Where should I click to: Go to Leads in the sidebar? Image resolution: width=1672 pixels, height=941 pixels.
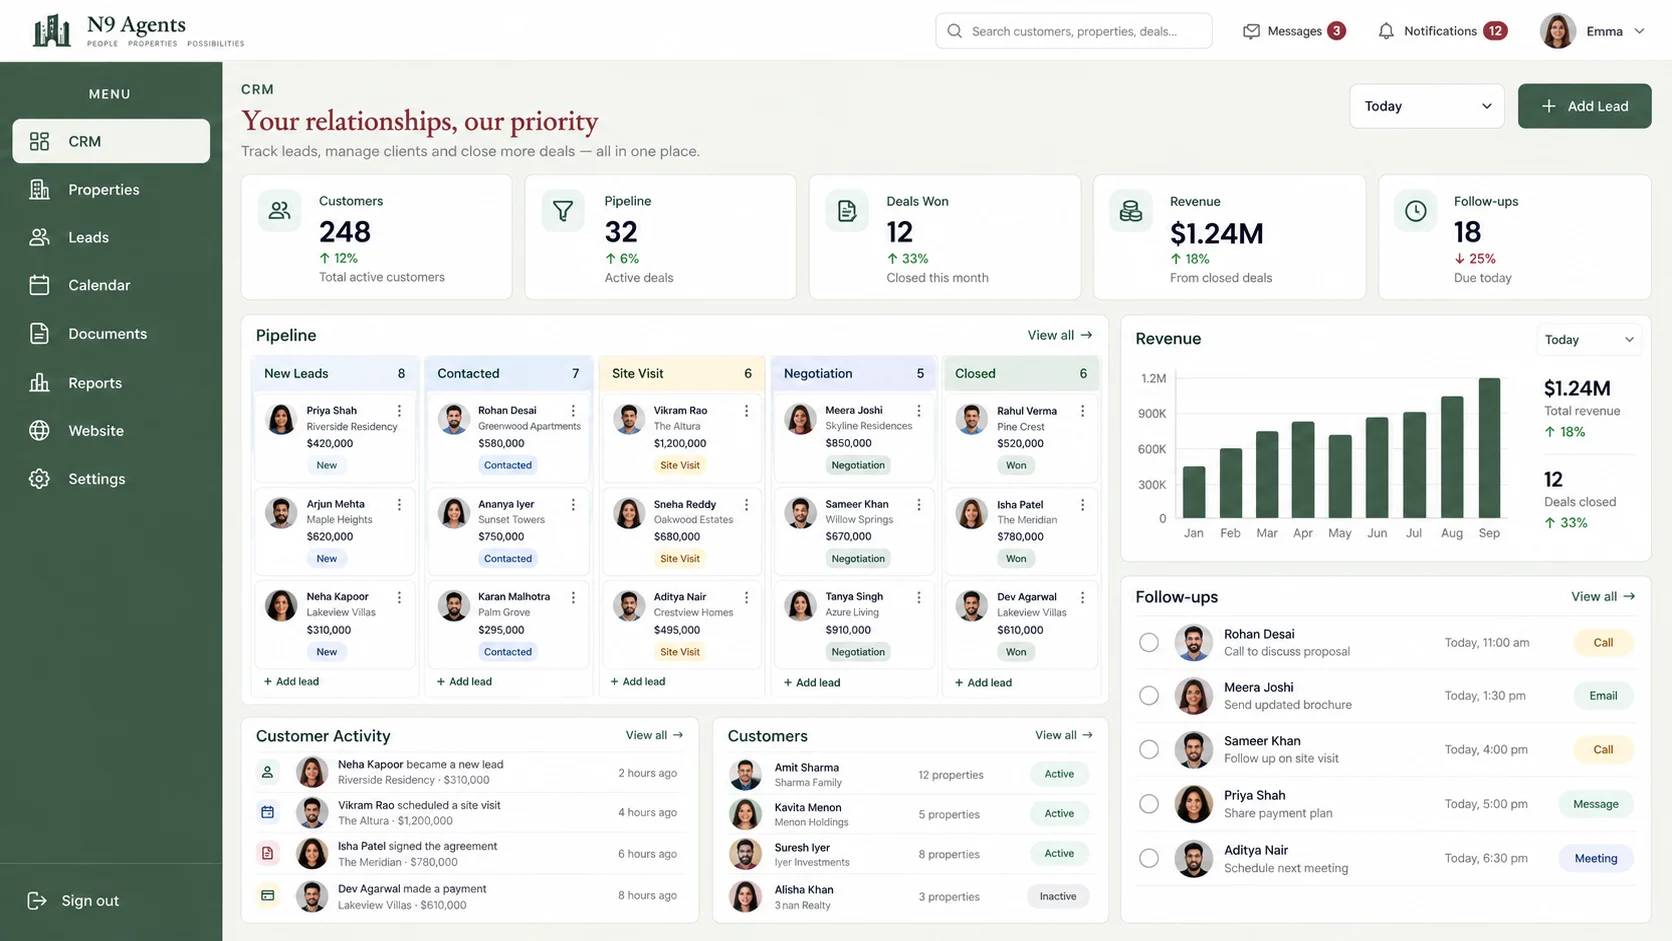tap(111, 237)
